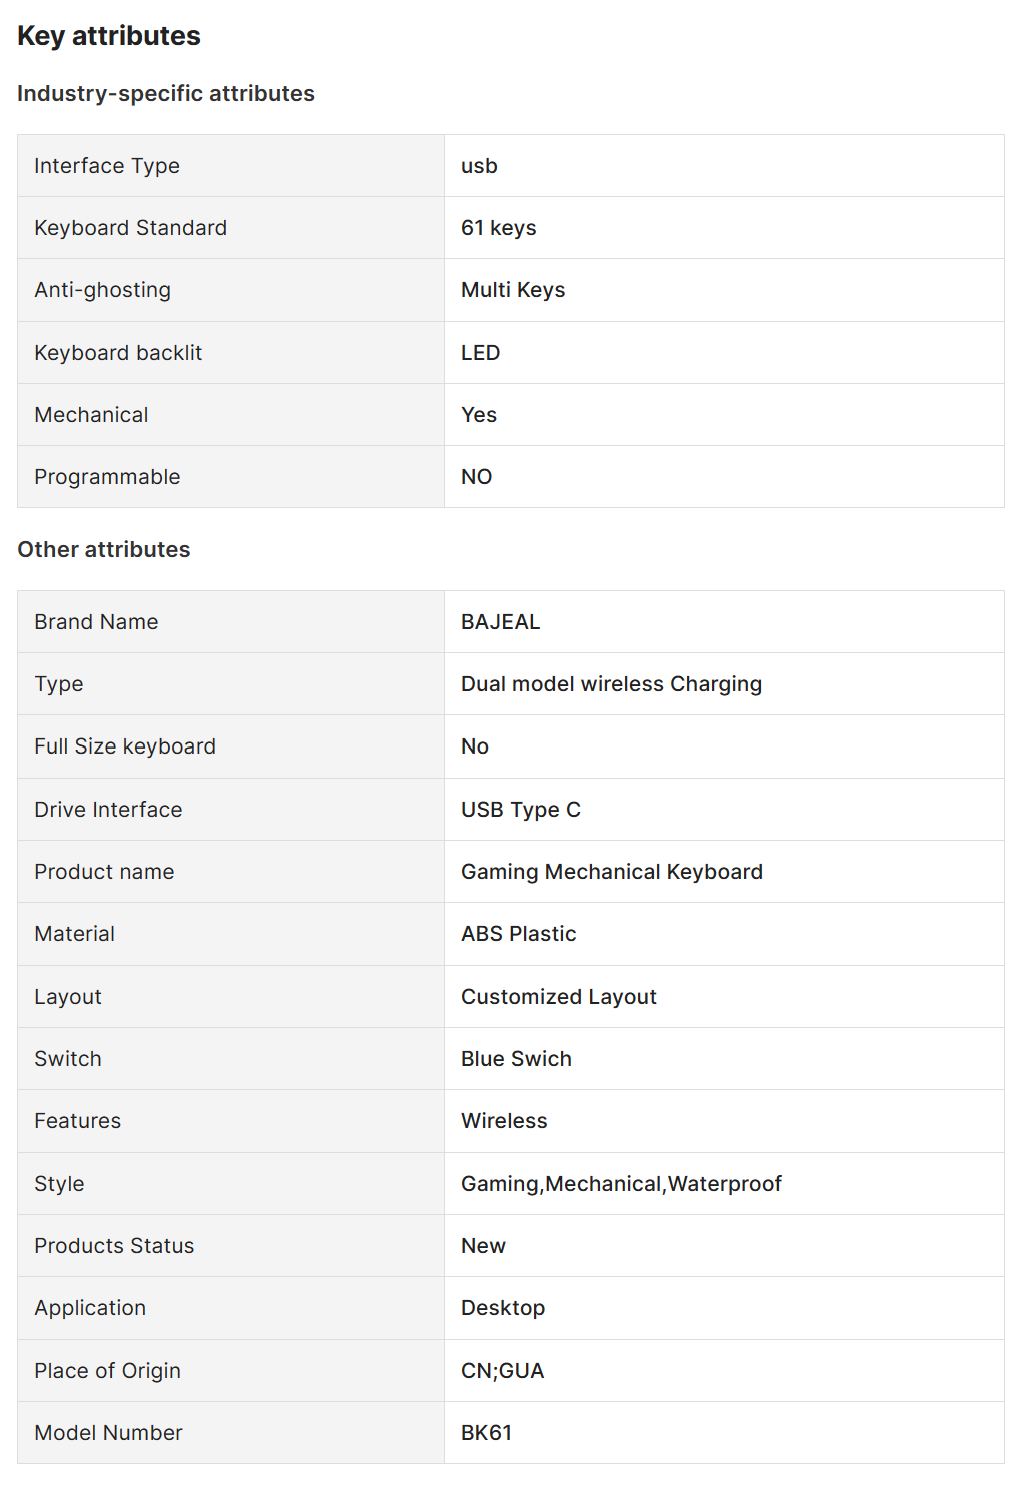The image size is (1026, 1488).
Task: Select the USB Type C value
Action: pyautogui.click(x=520, y=810)
